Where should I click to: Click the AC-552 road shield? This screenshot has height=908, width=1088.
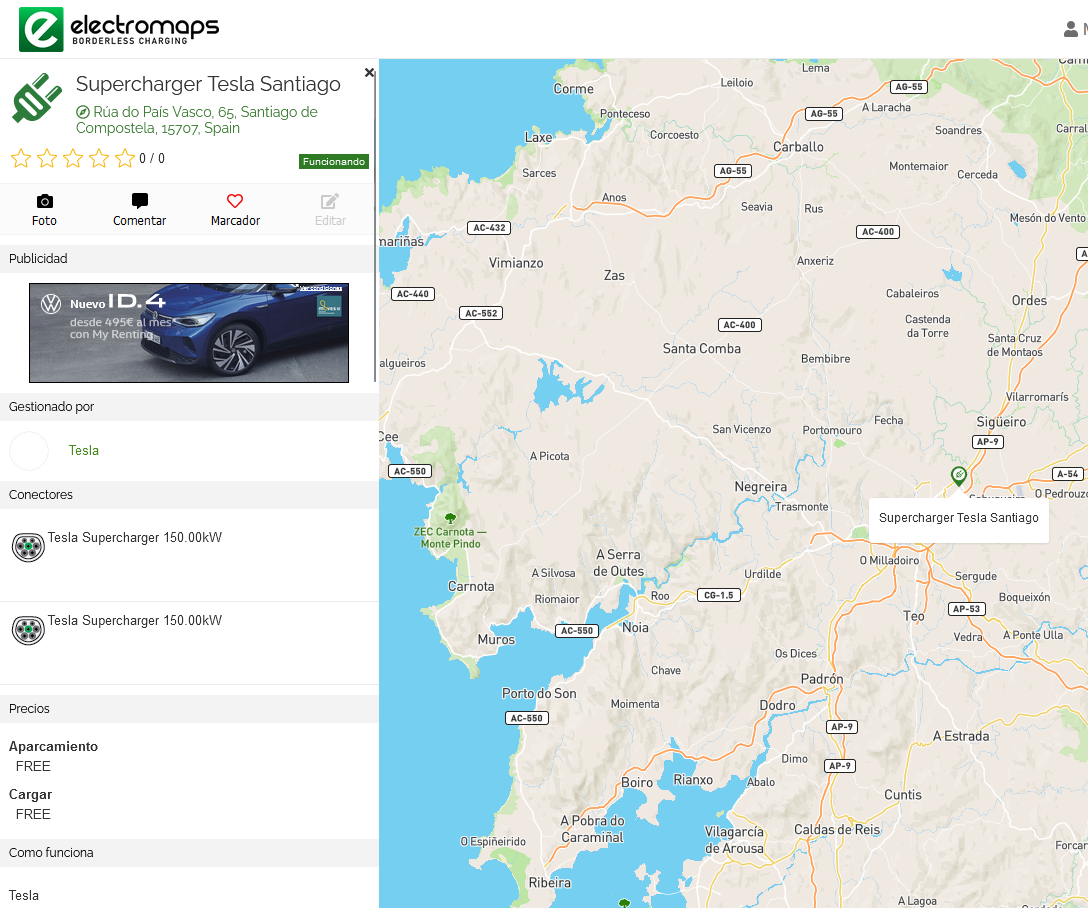tap(481, 314)
